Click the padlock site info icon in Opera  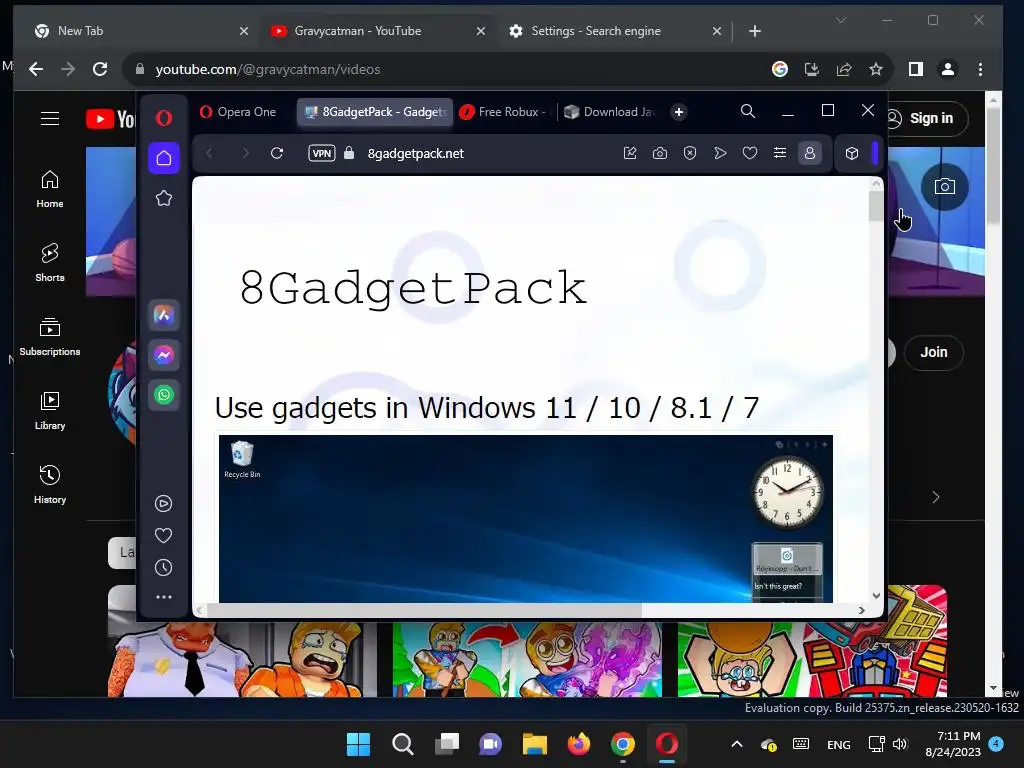point(349,153)
